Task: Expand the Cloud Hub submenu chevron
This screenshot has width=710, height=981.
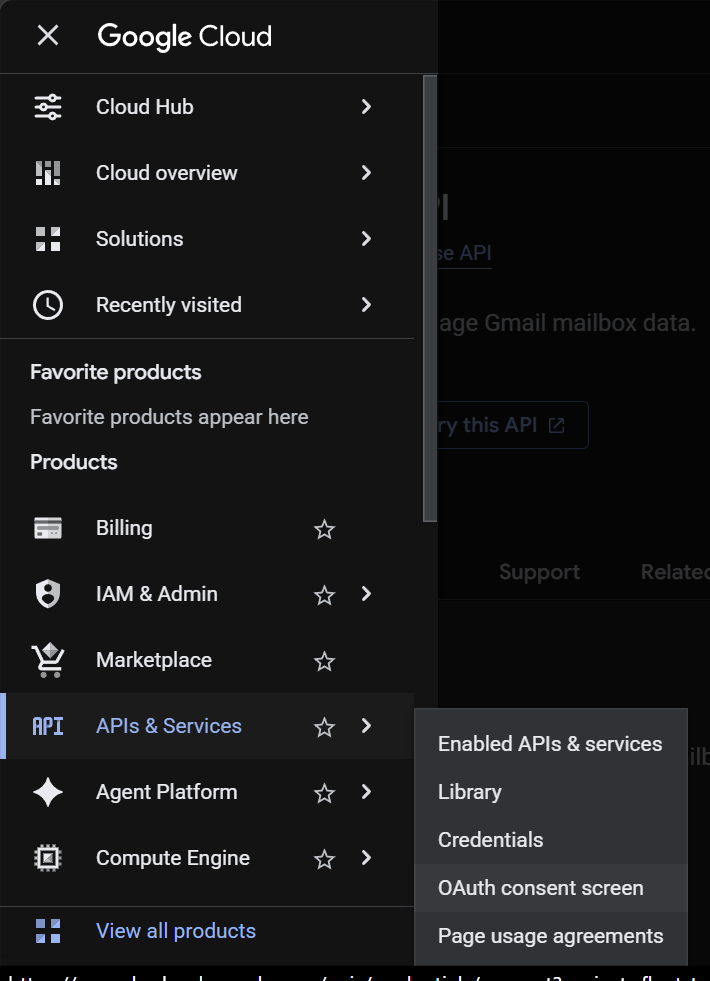Action: (367, 107)
